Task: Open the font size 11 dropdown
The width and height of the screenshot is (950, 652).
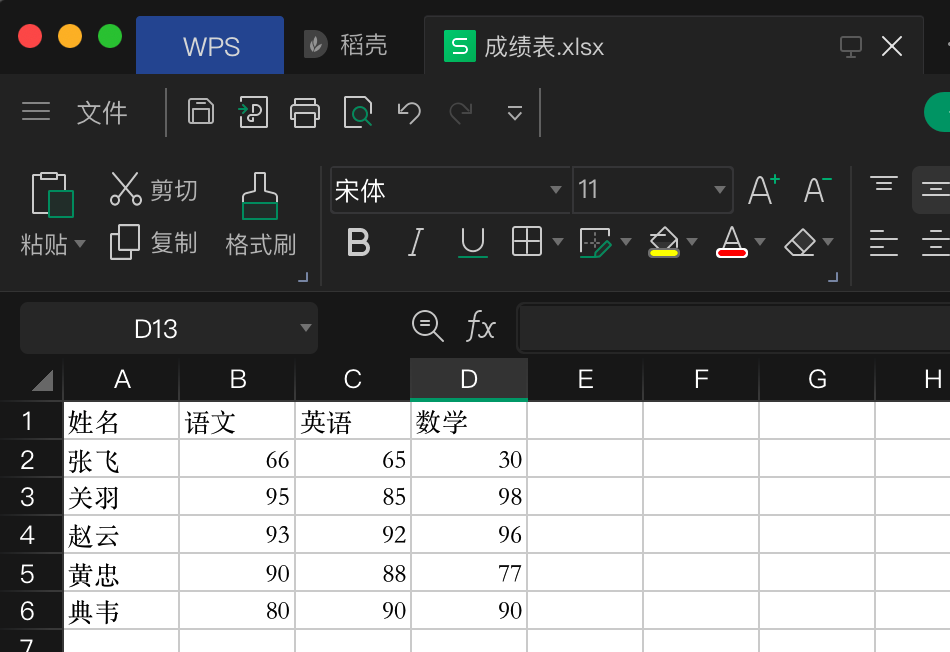Action: pos(718,190)
